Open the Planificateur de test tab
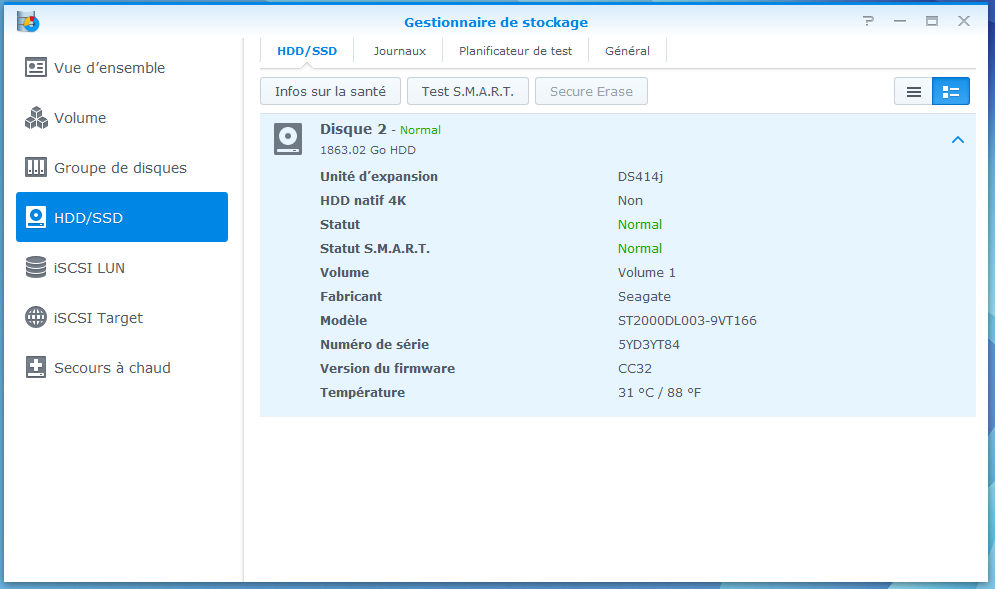 [x=515, y=51]
